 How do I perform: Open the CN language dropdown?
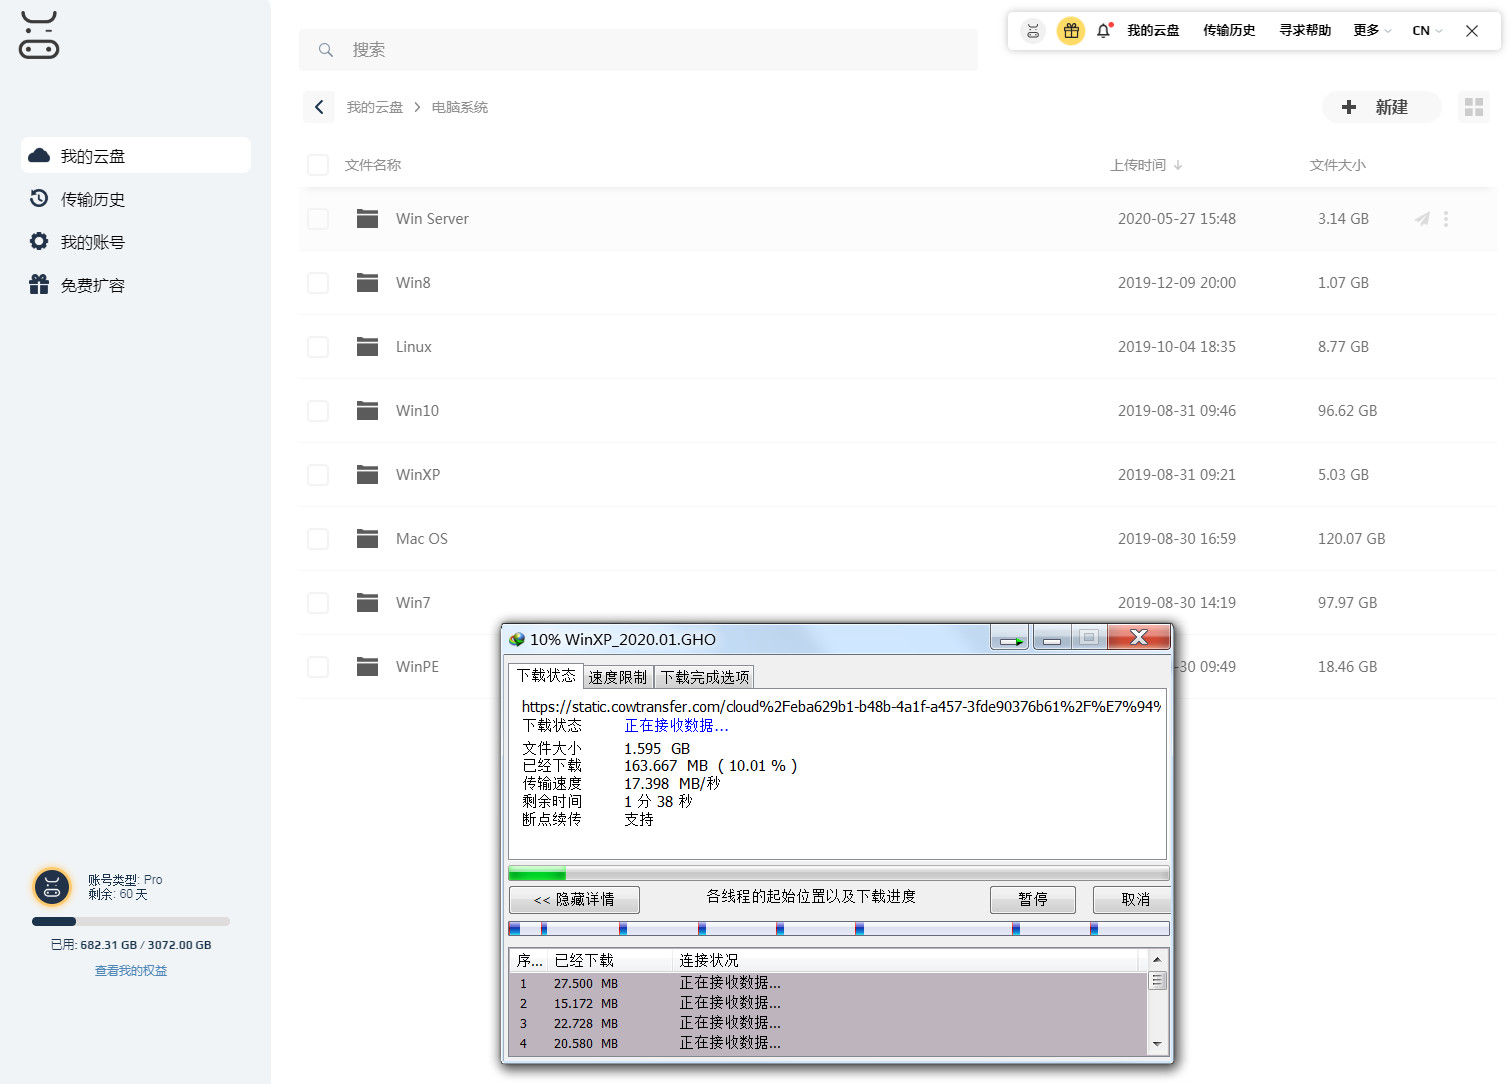pos(1427,31)
